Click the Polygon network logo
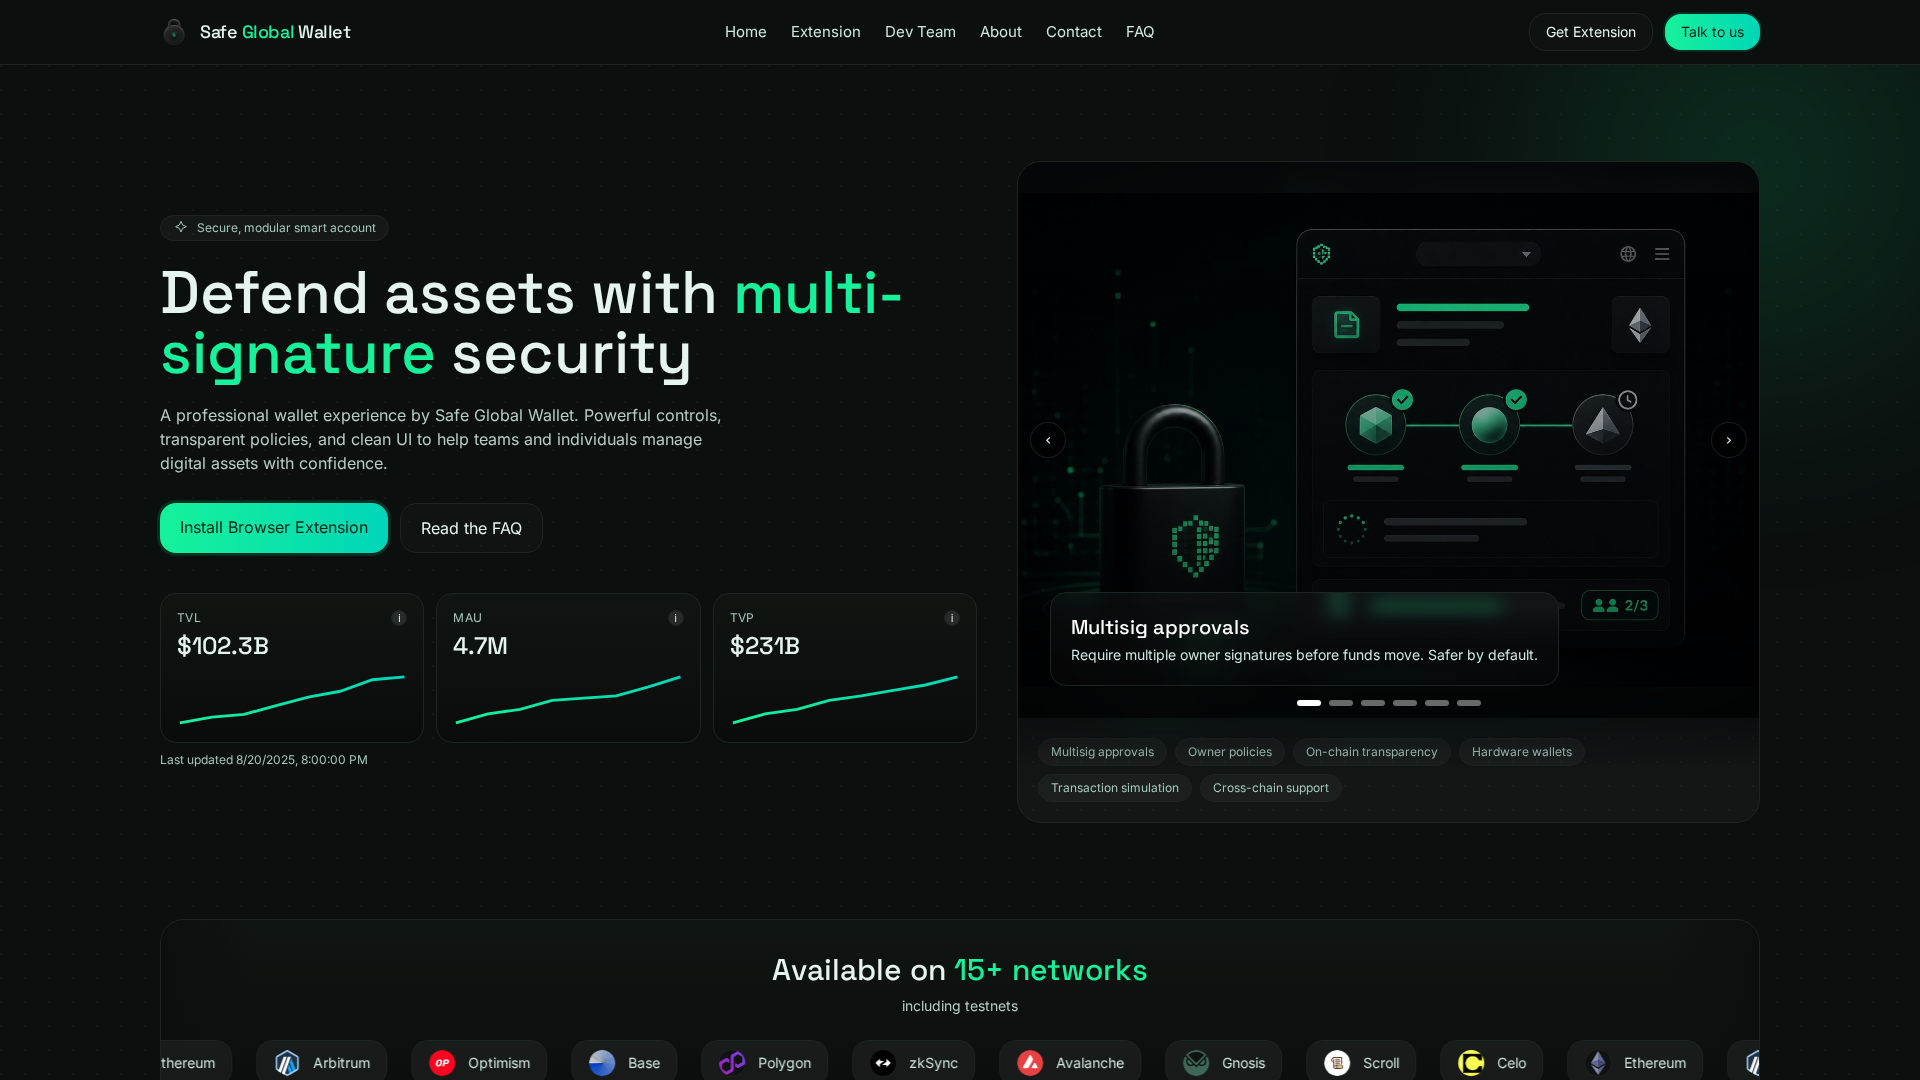The width and height of the screenshot is (1920, 1080). [x=732, y=1063]
